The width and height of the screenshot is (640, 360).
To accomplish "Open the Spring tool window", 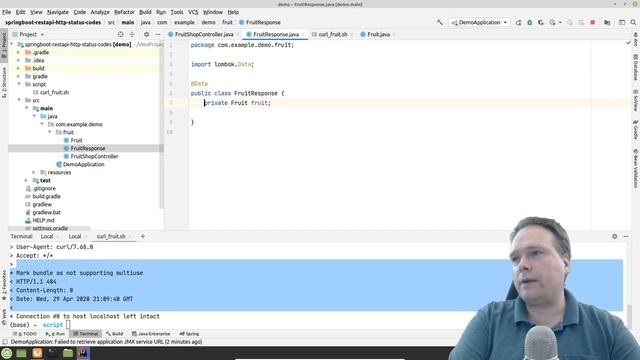I will tap(189, 334).
